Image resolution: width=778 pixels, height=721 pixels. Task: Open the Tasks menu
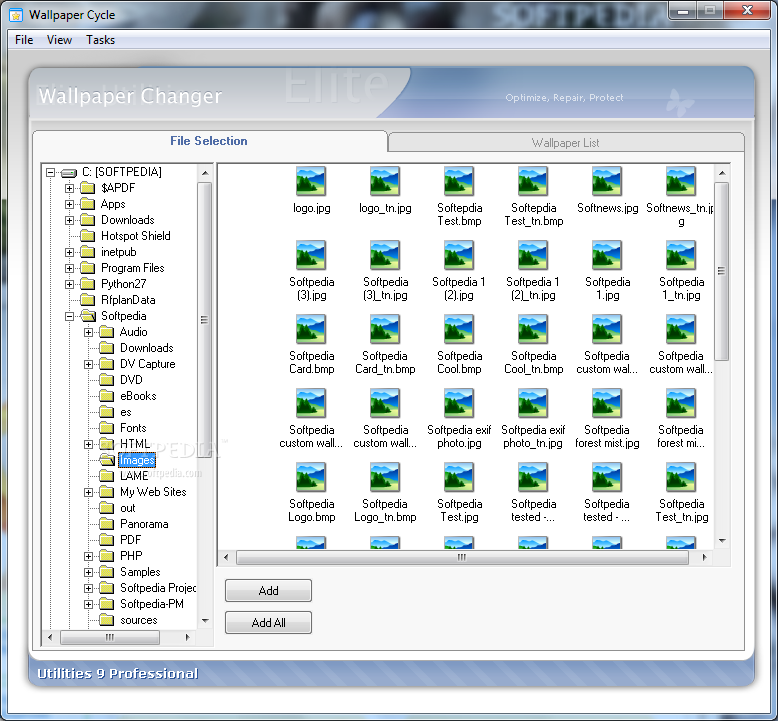(x=100, y=40)
